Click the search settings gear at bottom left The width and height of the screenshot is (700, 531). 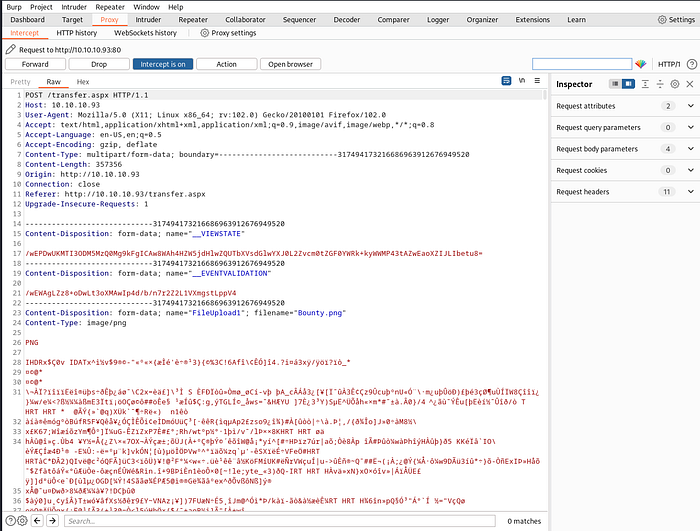tap(22, 520)
